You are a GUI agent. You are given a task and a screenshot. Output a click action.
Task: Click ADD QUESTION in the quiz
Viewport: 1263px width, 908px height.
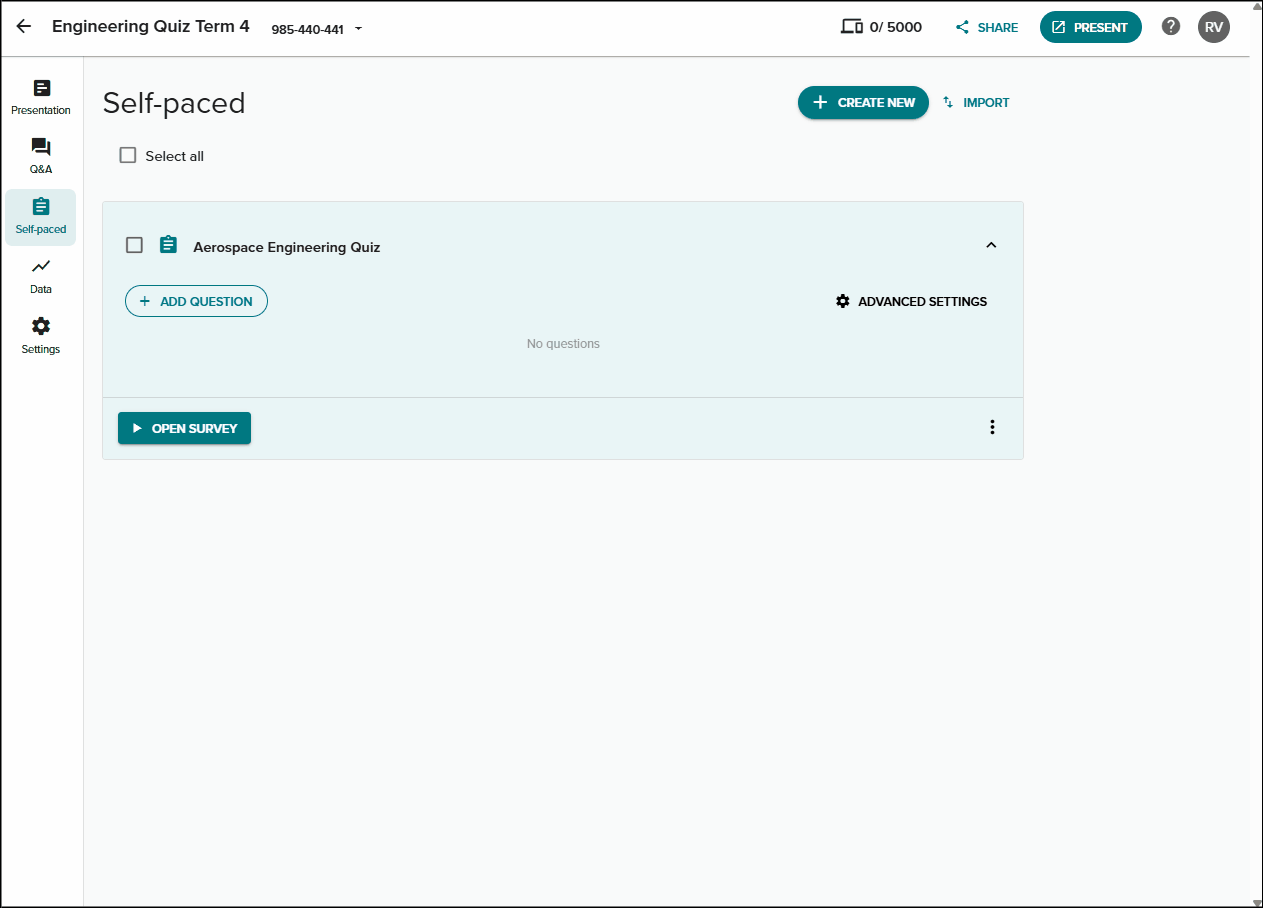pos(196,301)
